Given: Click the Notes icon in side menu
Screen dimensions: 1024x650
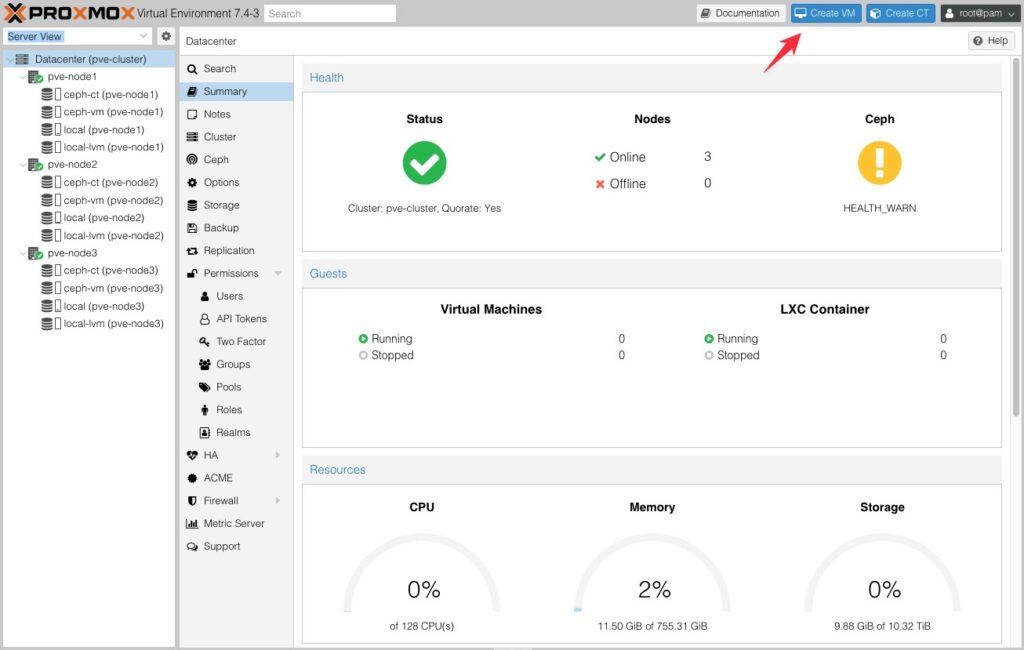Looking at the screenshot, I should [x=192, y=114].
